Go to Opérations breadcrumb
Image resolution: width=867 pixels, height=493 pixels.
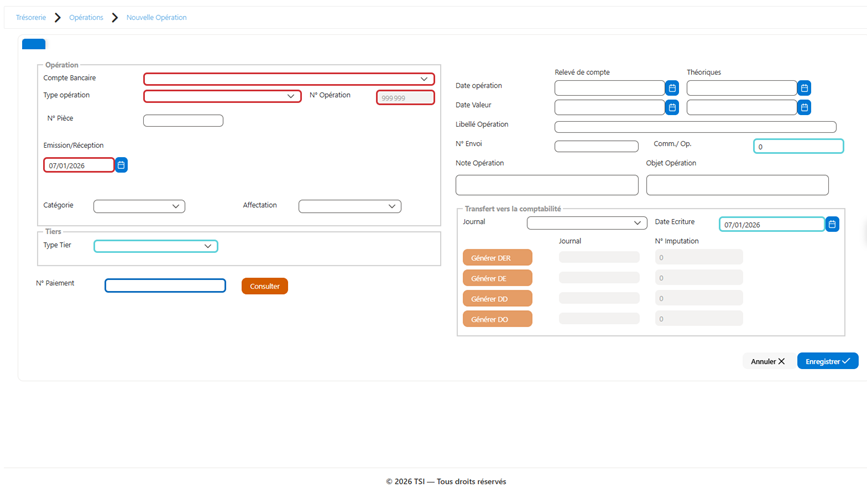click(x=86, y=18)
